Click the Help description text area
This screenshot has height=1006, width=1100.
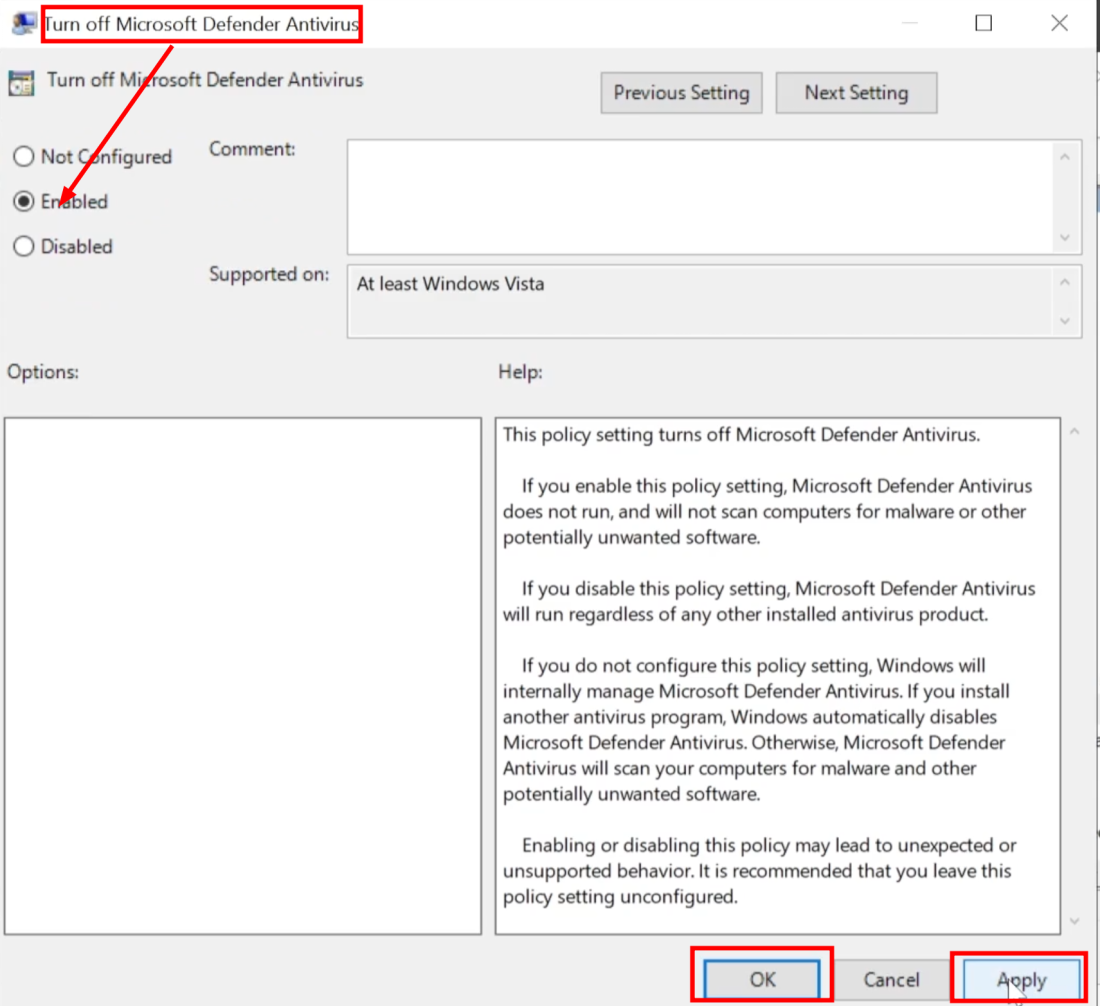(x=777, y=675)
